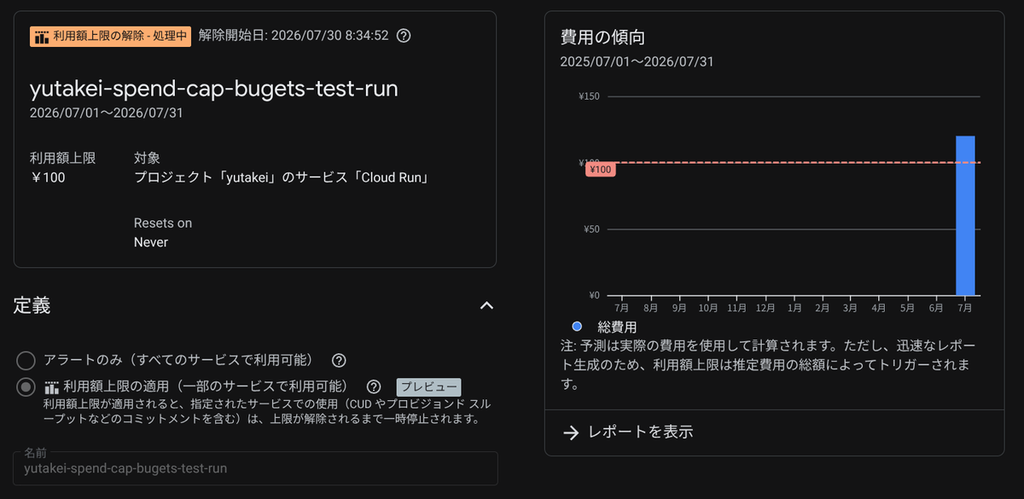Click the 10月 axis label
This screenshot has height=499, width=1024.
[708, 307]
